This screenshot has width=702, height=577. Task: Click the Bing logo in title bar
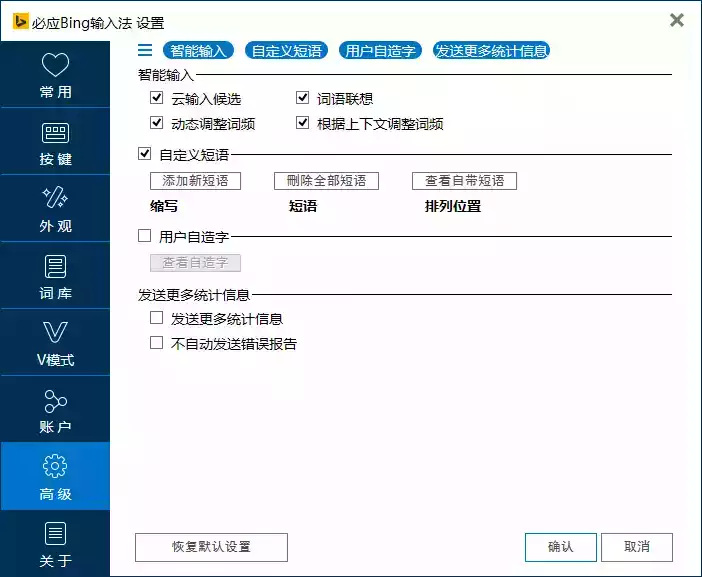click(21, 21)
